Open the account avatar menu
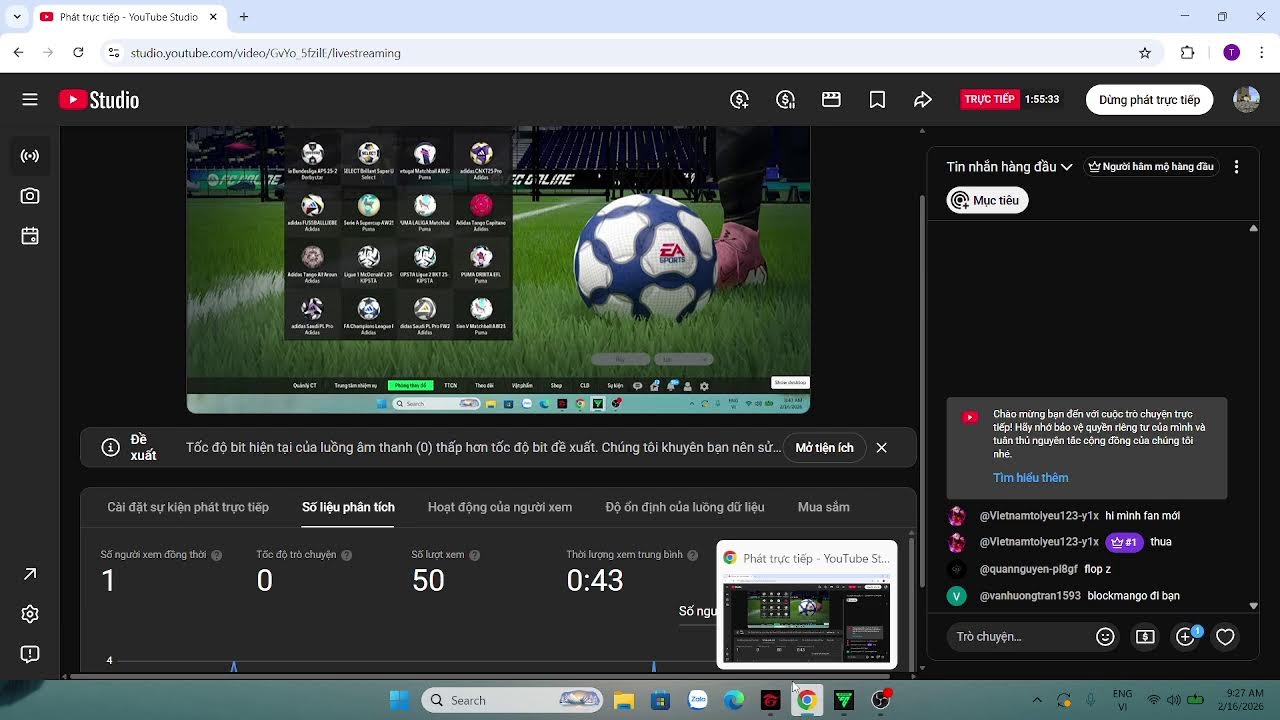This screenshot has height=720, width=1280. [x=1247, y=99]
